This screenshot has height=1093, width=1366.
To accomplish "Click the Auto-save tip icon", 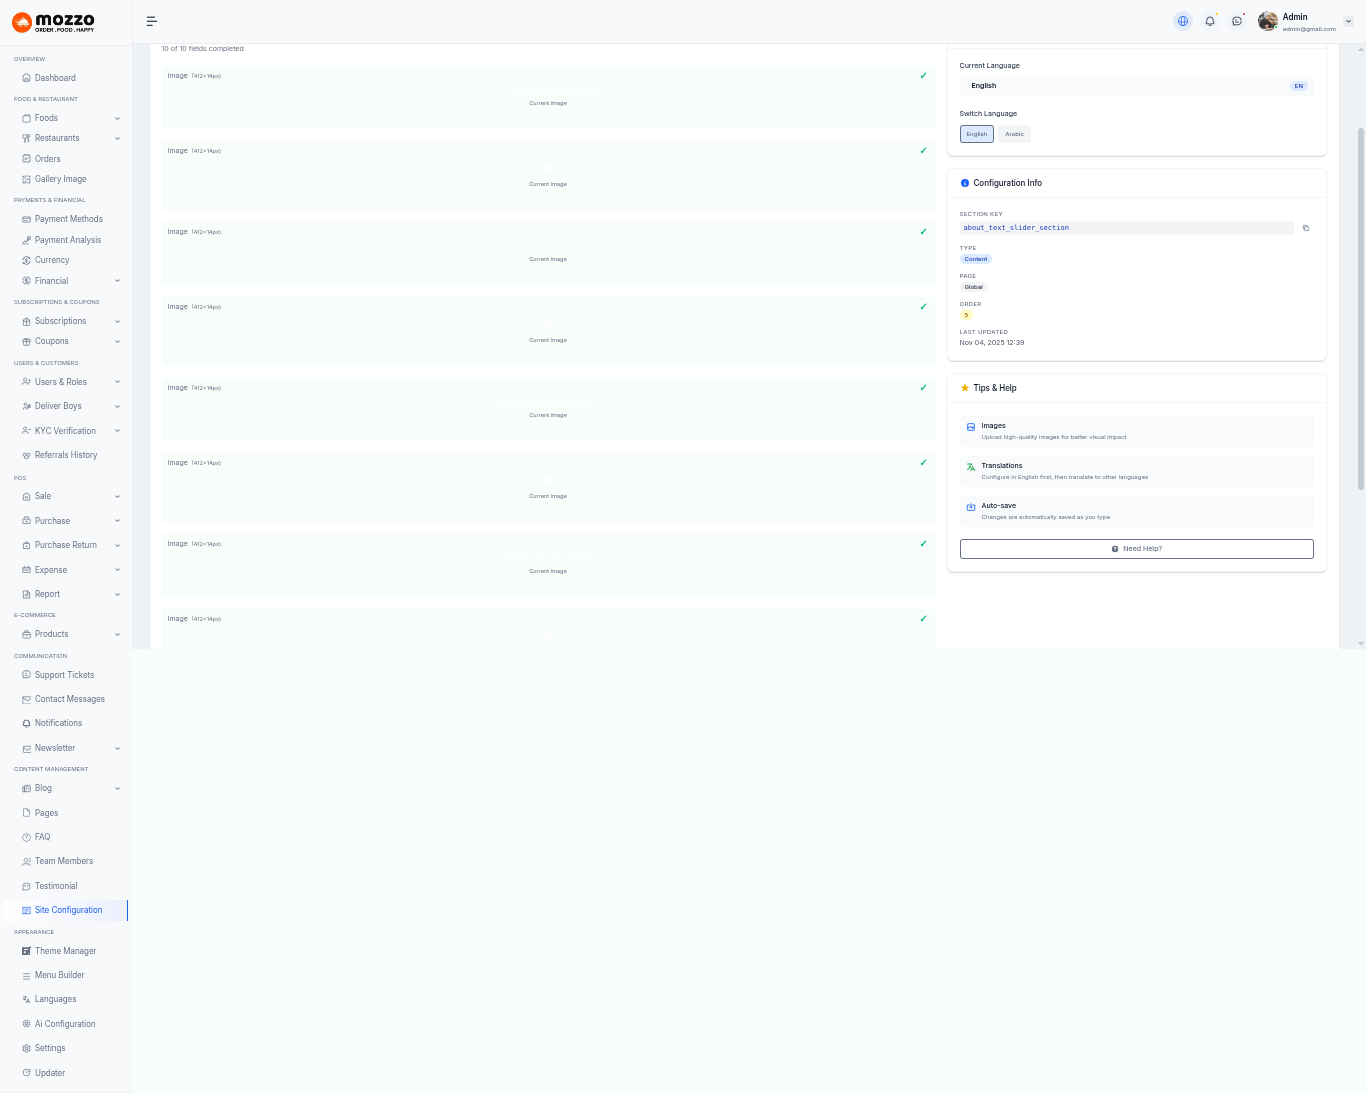I will (971, 508).
